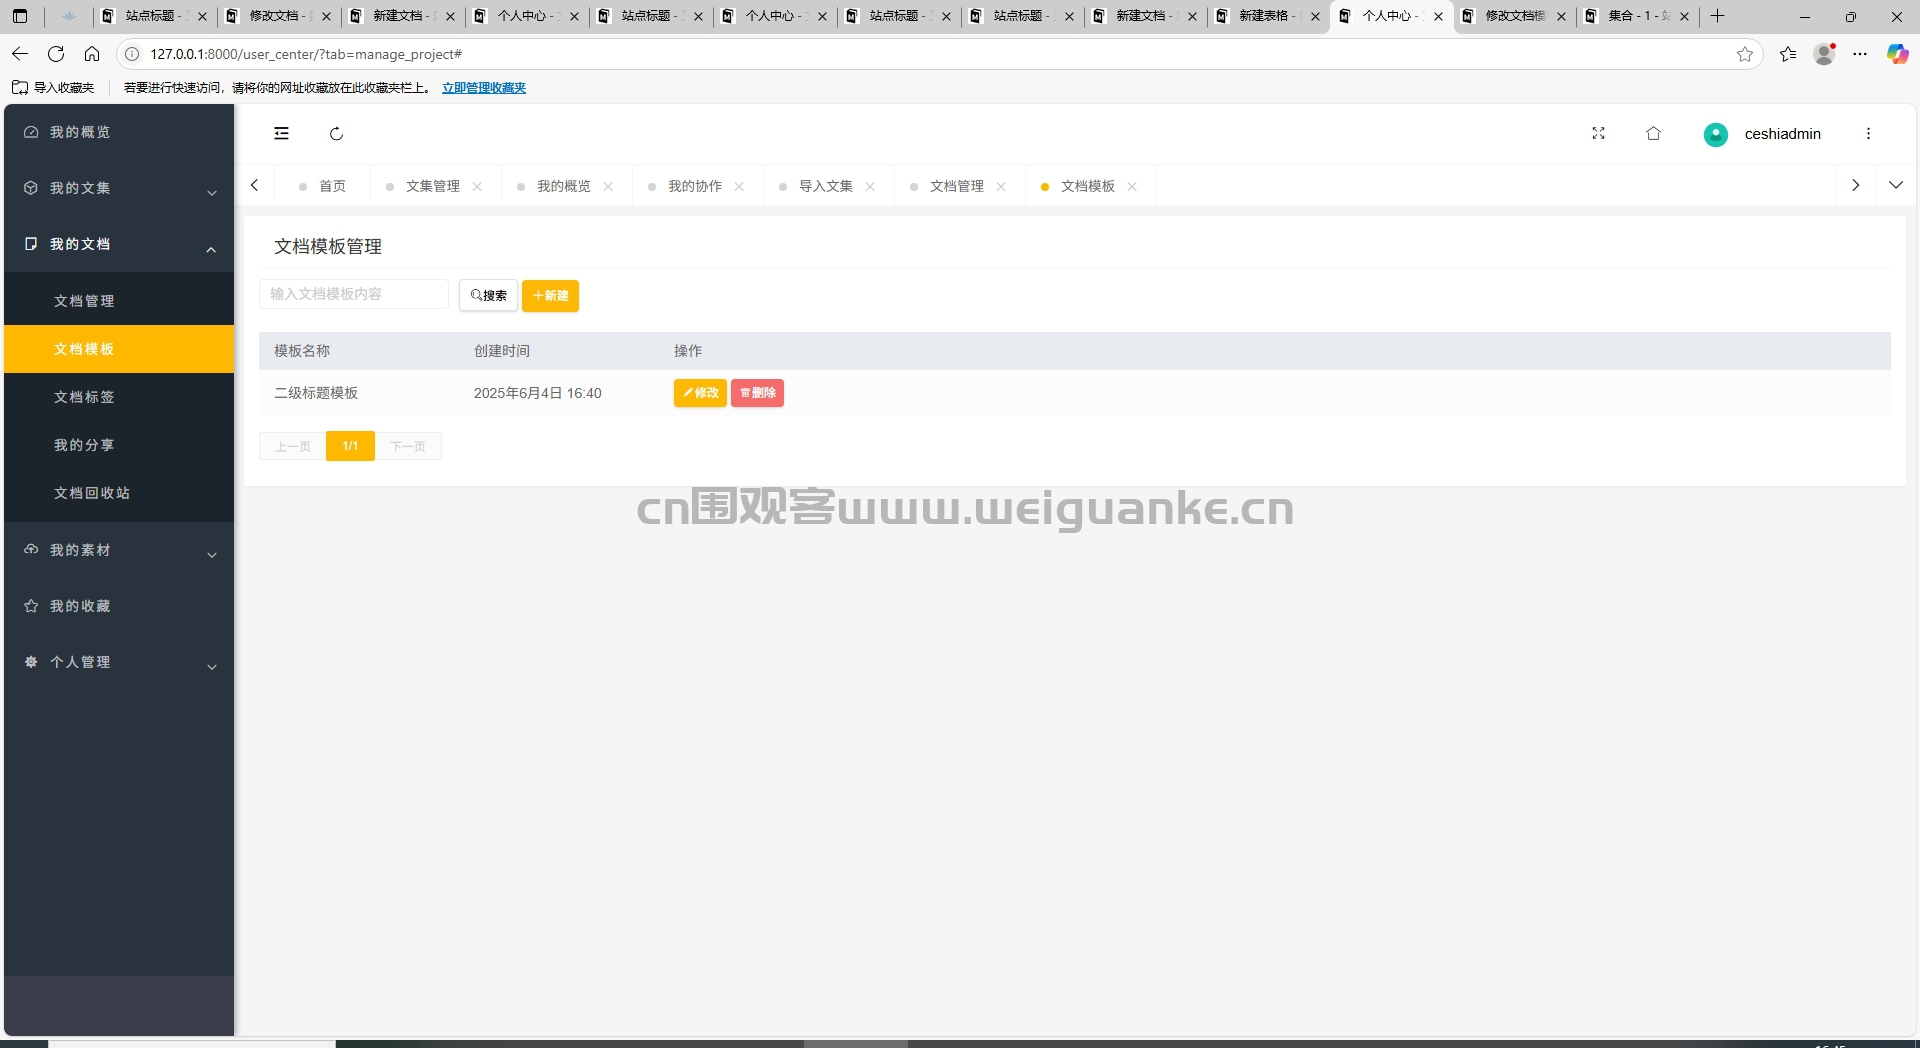The width and height of the screenshot is (1920, 1048).
Task: Open the browser settings ellipsis menu
Action: click(x=1860, y=54)
